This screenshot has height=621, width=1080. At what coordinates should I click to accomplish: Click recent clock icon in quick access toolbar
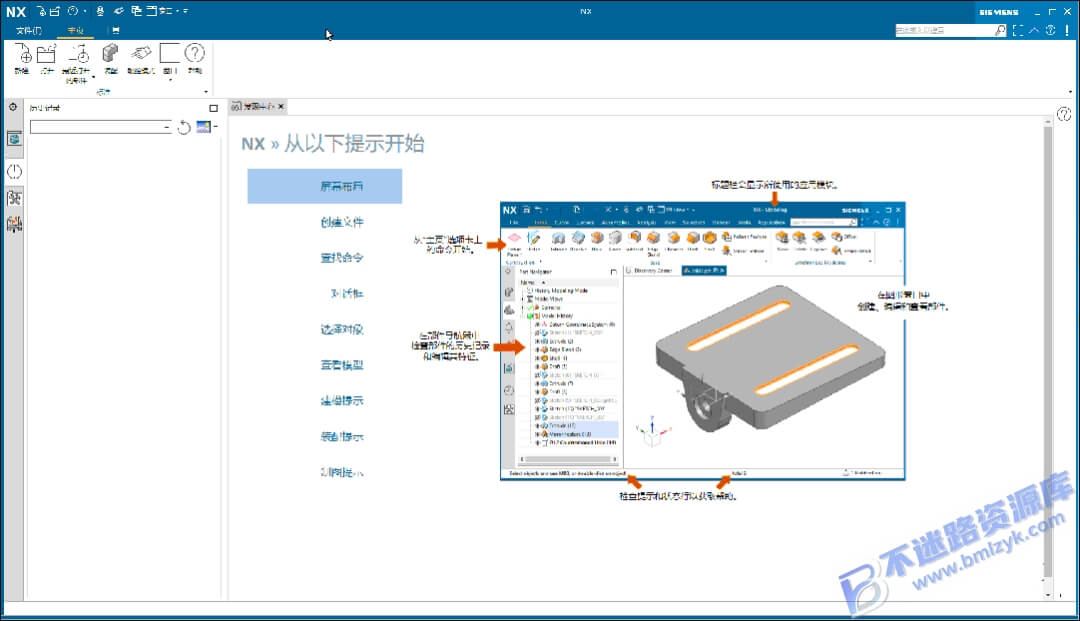[72, 11]
